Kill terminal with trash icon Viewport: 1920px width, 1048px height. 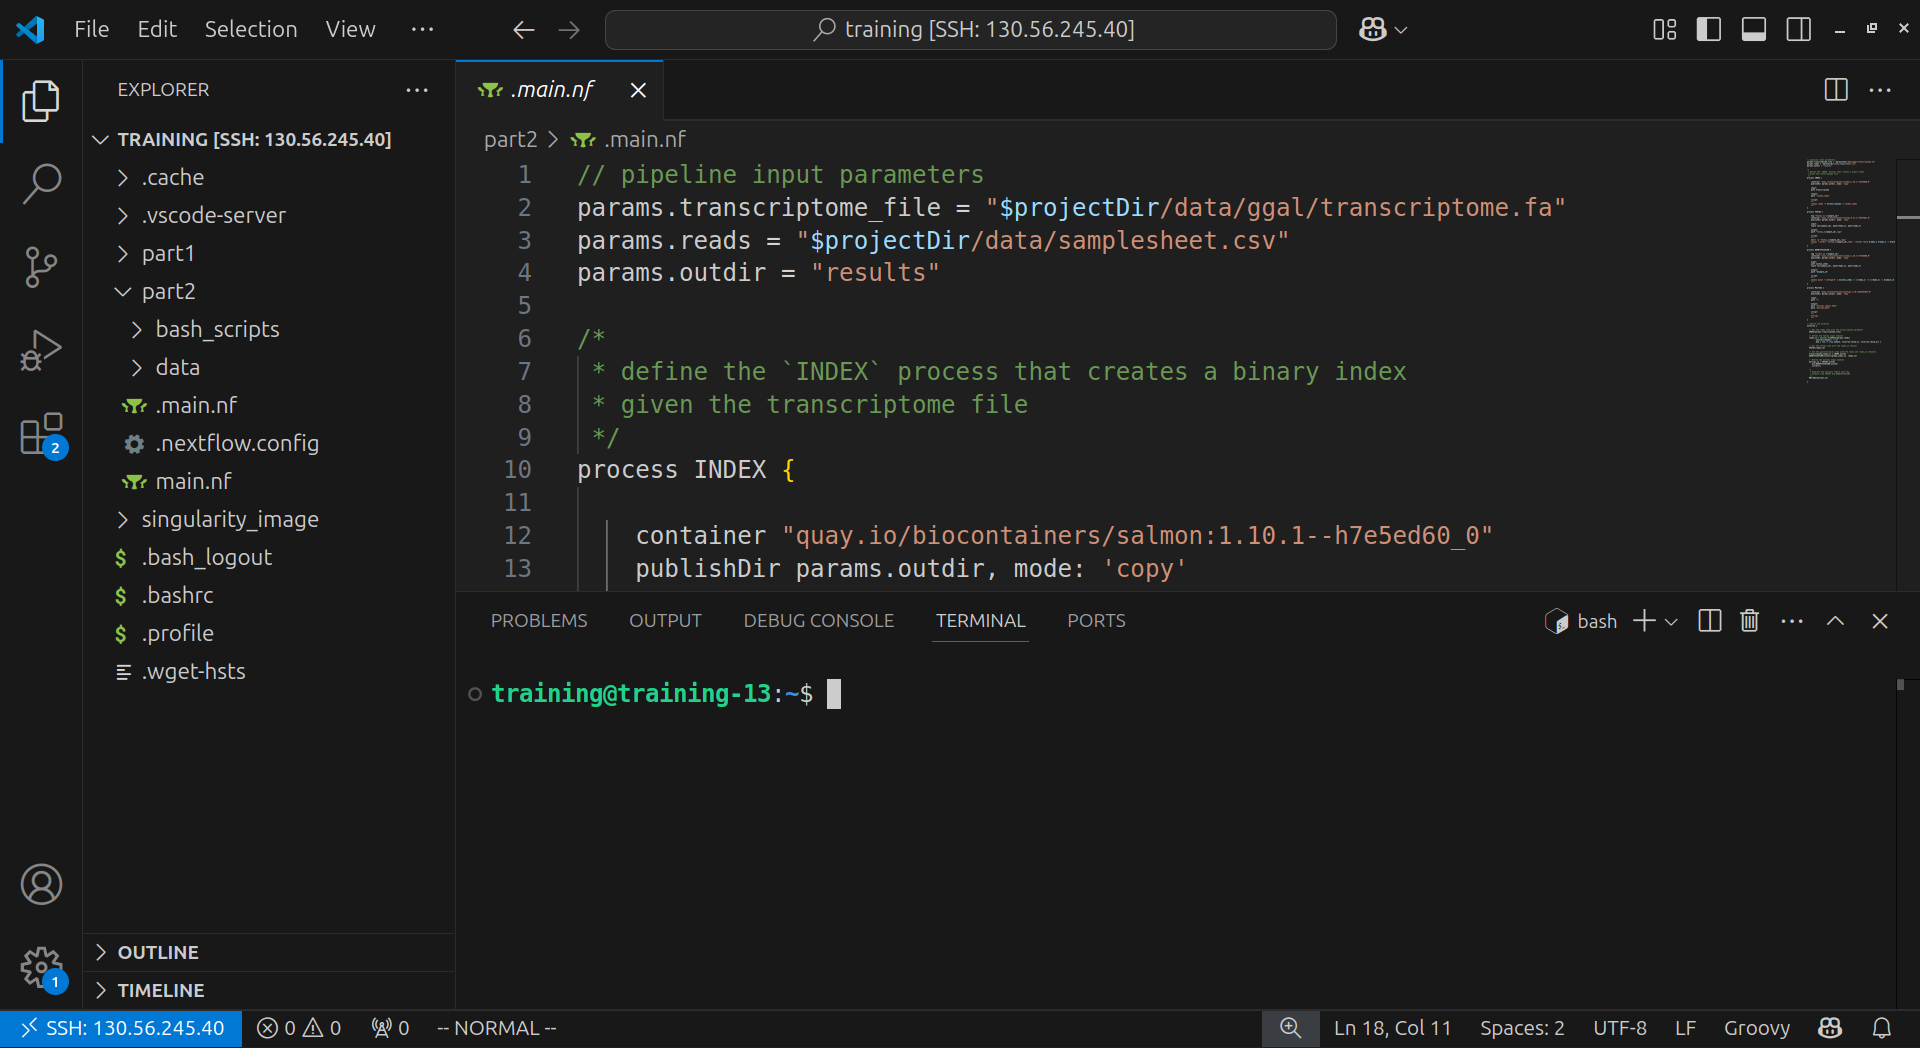[1749, 621]
